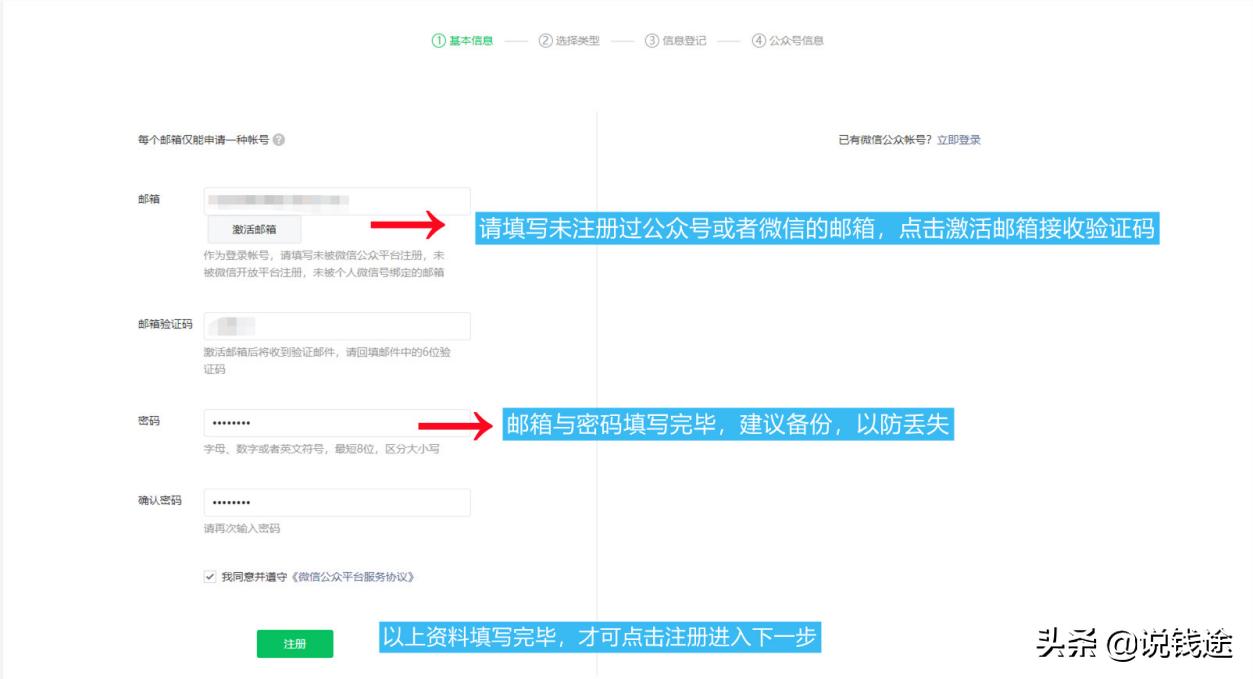Click the red arrow beside the password field
Viewport: 1253px width, 679px height.
click(451, 427)
